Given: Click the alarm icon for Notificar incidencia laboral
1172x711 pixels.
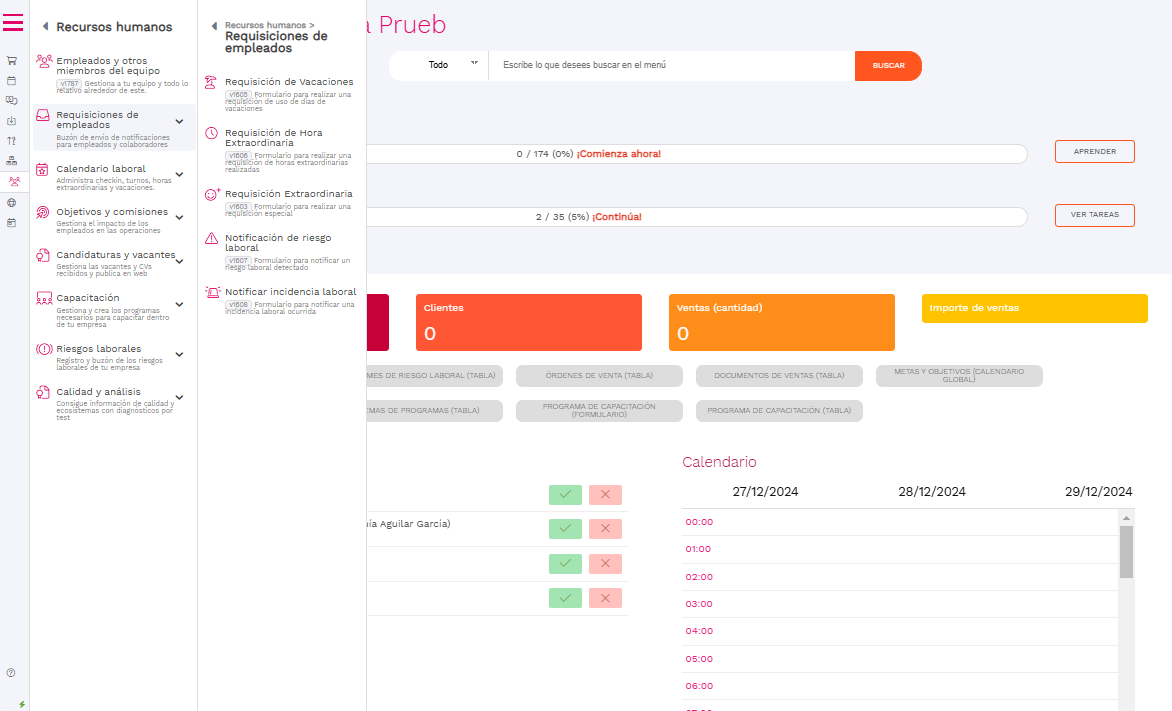Looking at the screenshot, I should pos(211,292).
